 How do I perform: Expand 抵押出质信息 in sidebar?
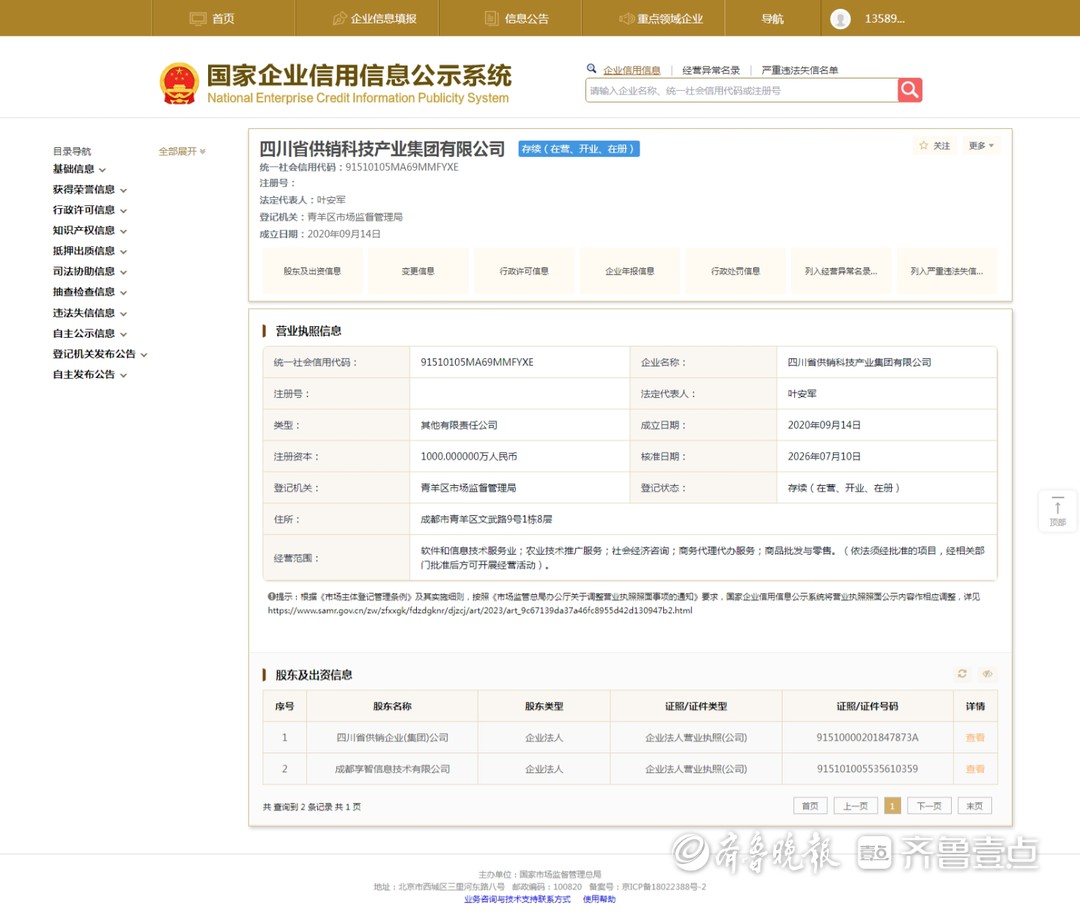(90, 251)
